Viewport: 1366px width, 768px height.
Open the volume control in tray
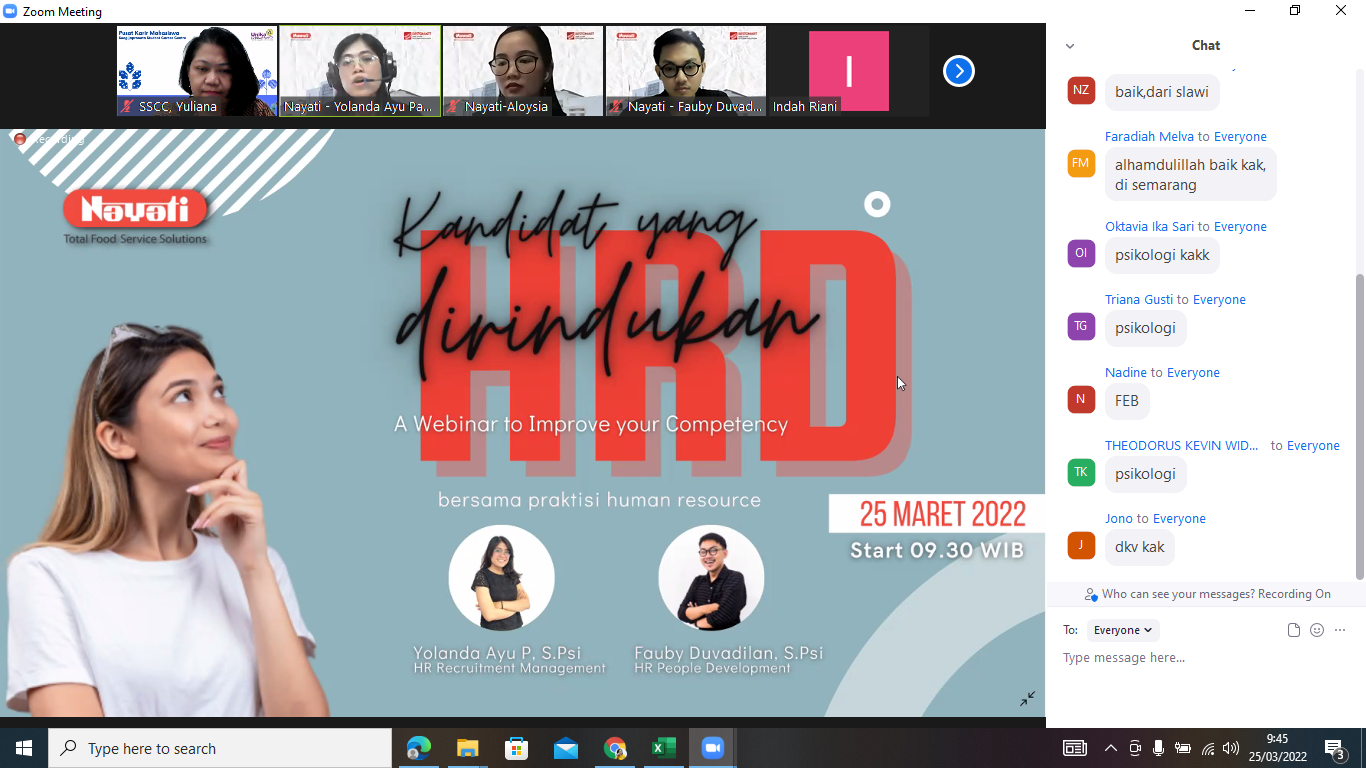tap(1231, 748)
